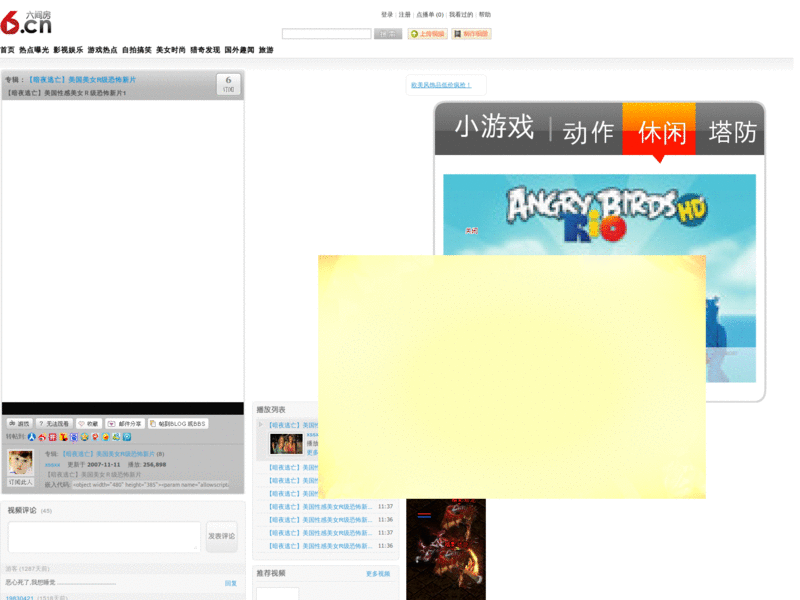The height and width of the screenshot is (600, 800).
Task: Open the 6.cn site logo
Action: tap(26, 22)
